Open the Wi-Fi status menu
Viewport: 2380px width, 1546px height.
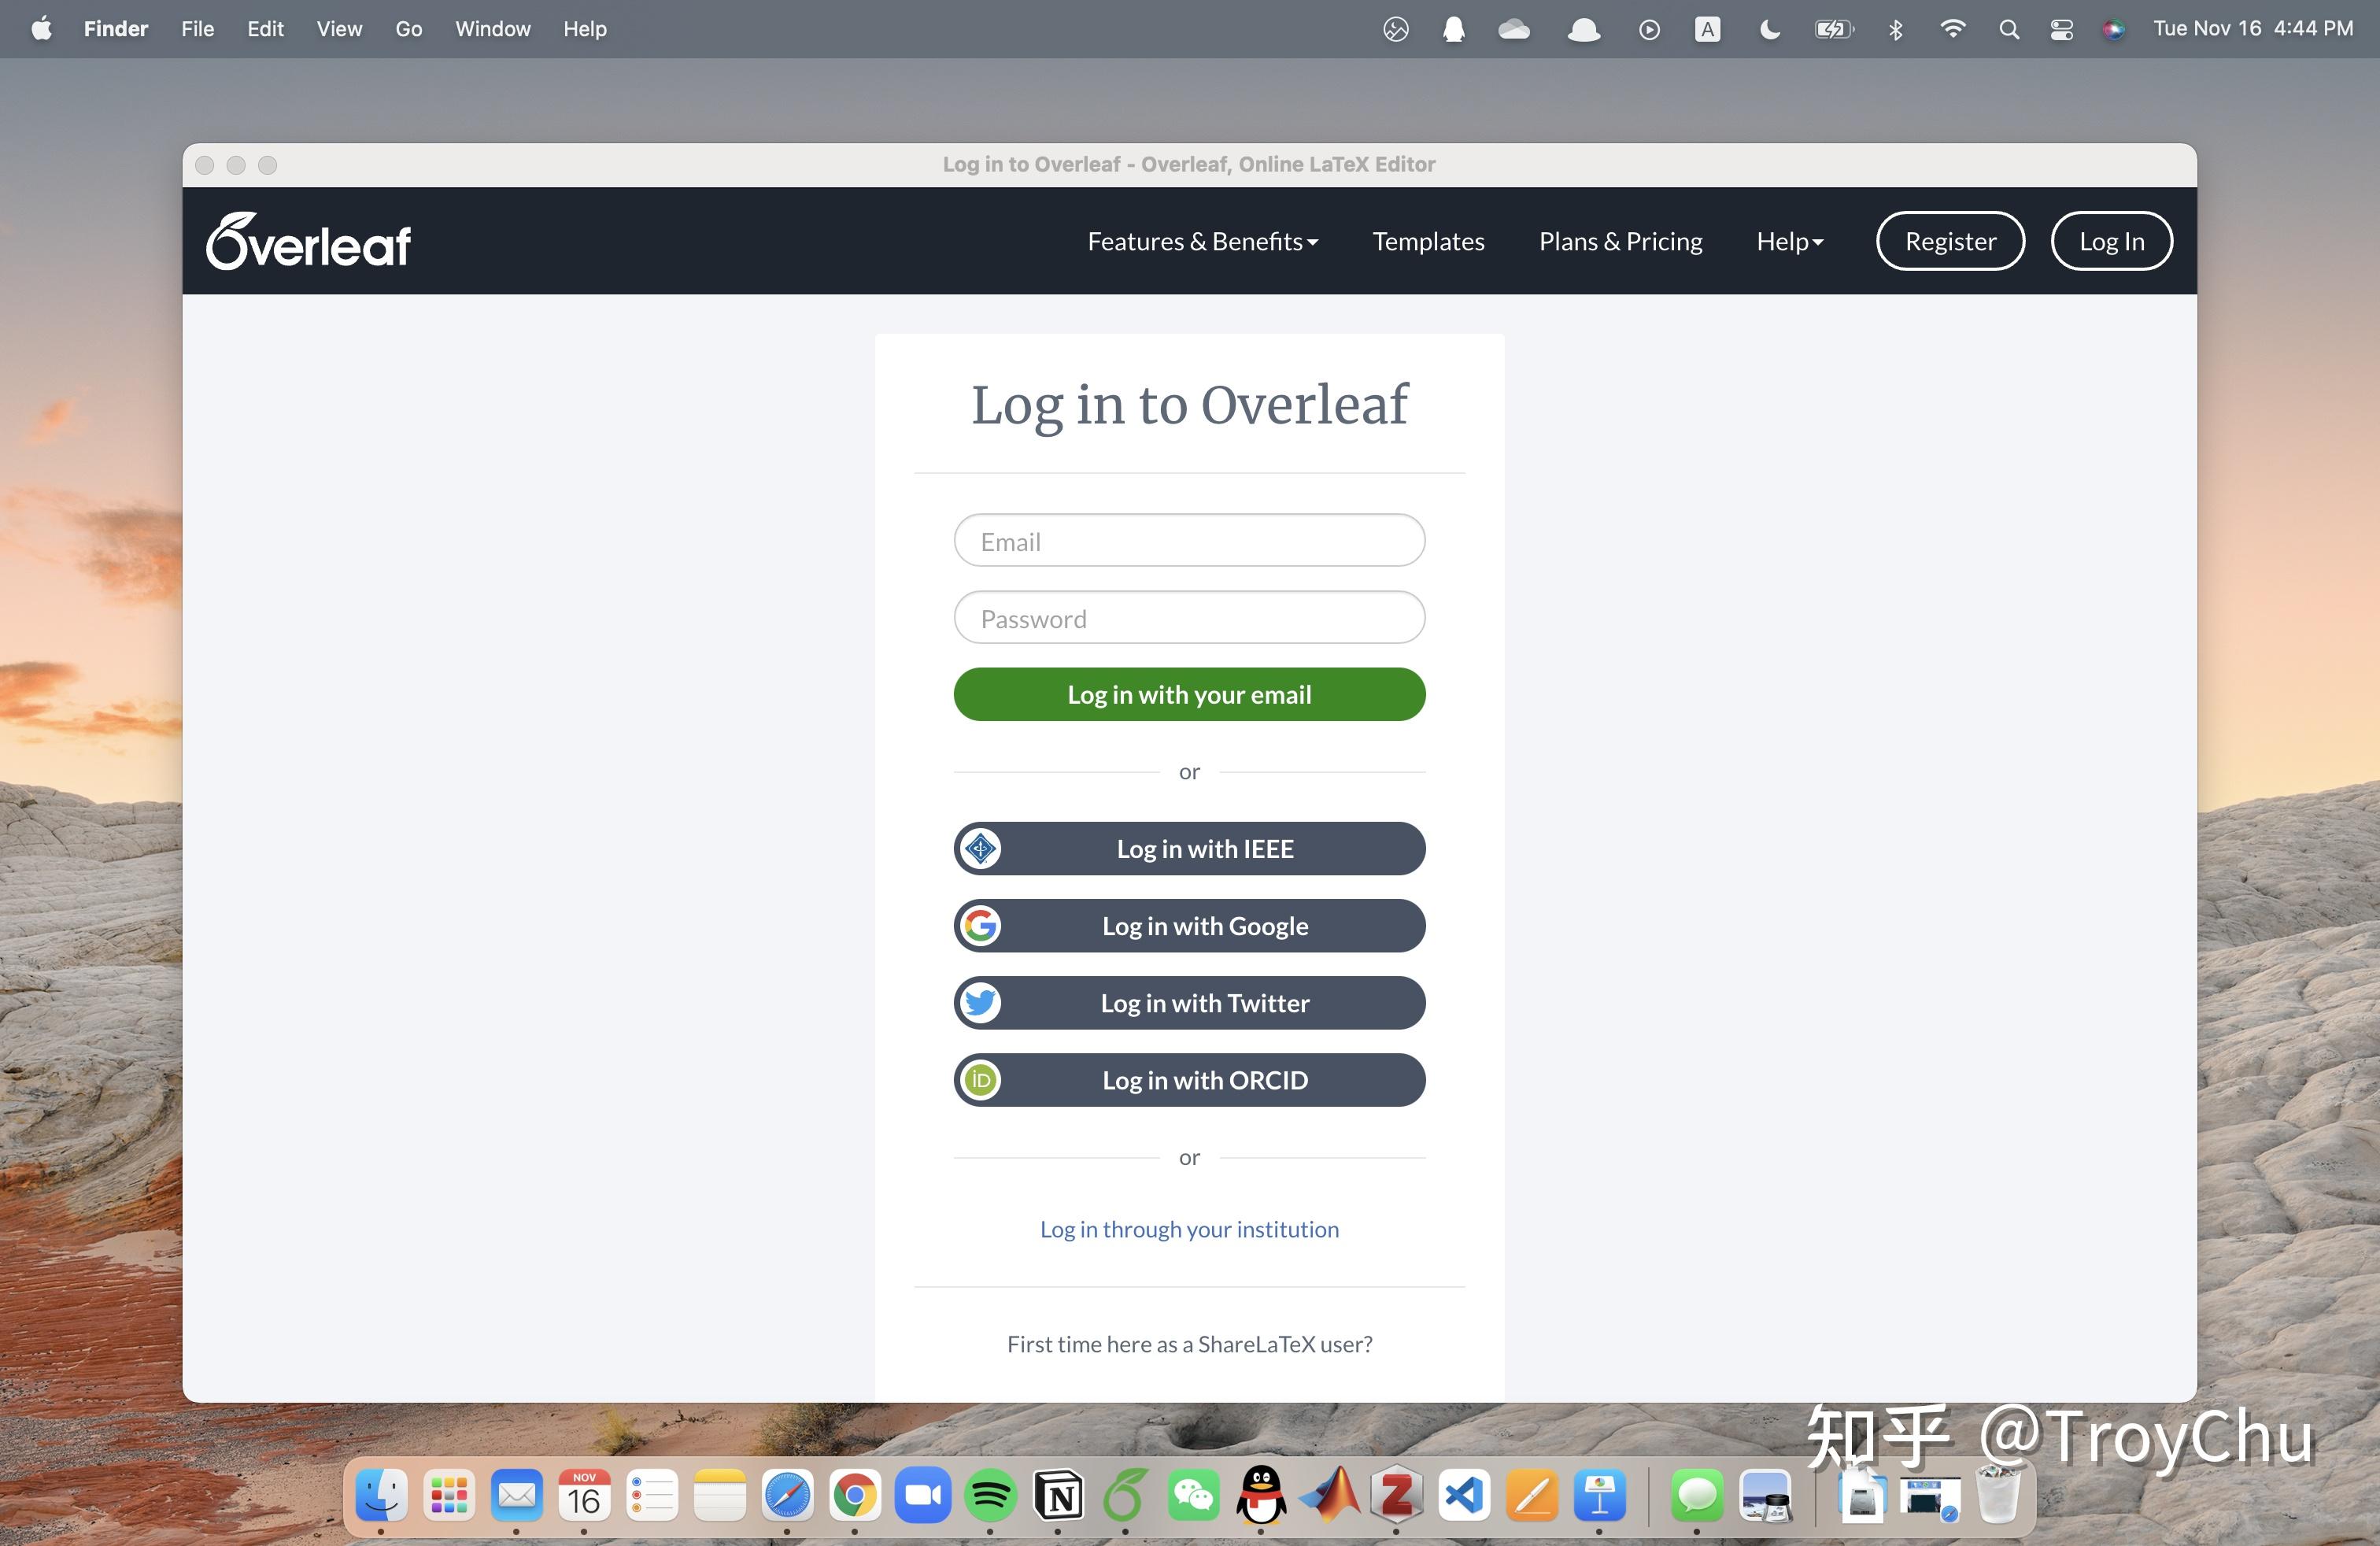[x=1952, y=29]
